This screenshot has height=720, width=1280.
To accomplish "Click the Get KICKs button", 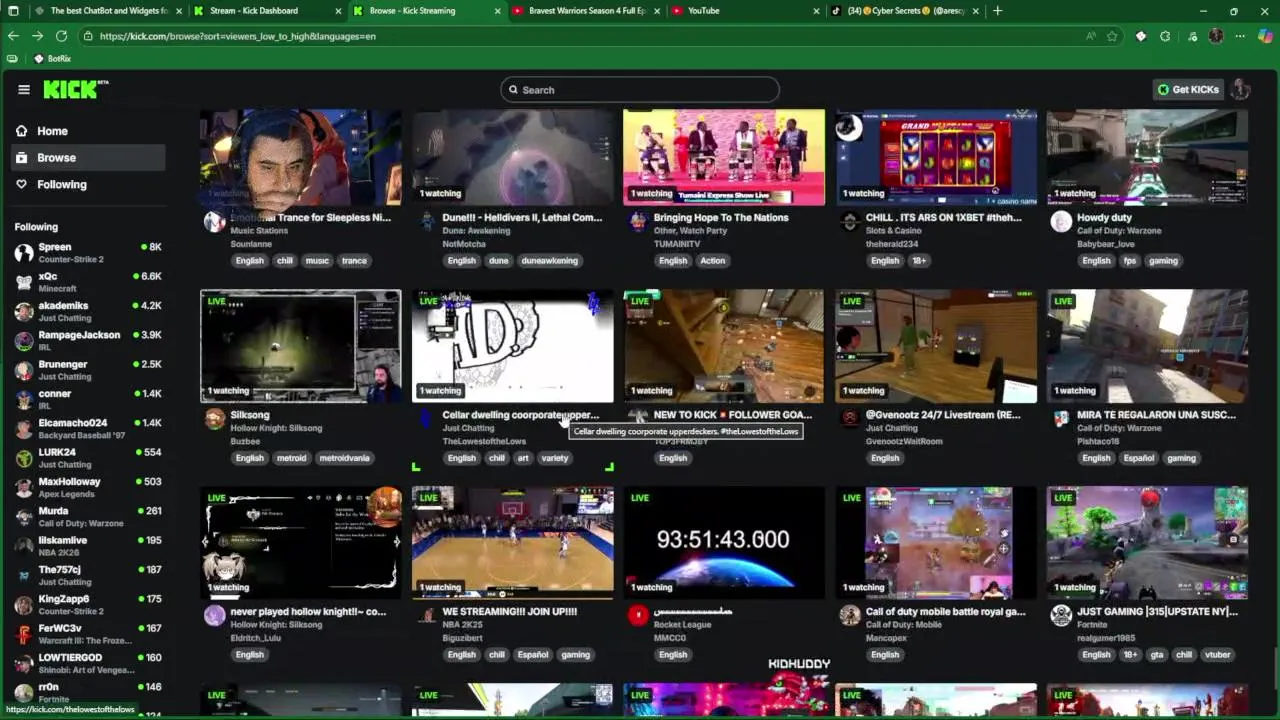I will 1188,89.
